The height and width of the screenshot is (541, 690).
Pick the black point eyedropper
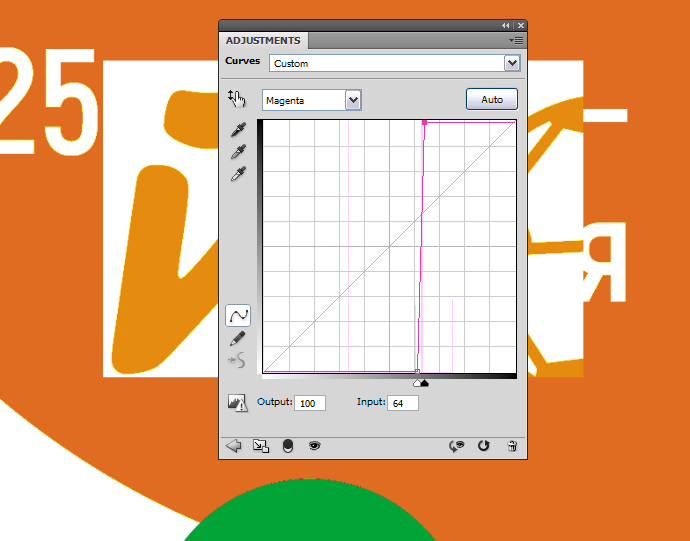238,130
